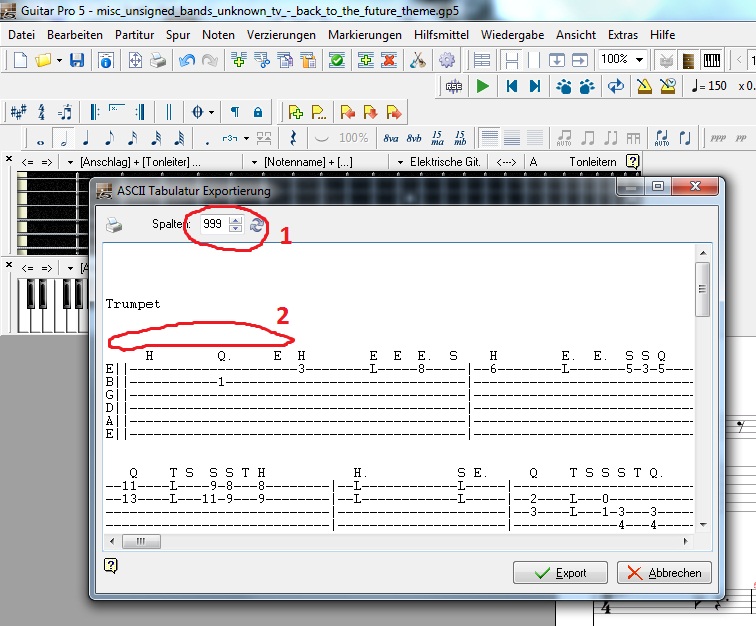
Task: Open the 100% zoom dropdown
Action: [639, 60]
